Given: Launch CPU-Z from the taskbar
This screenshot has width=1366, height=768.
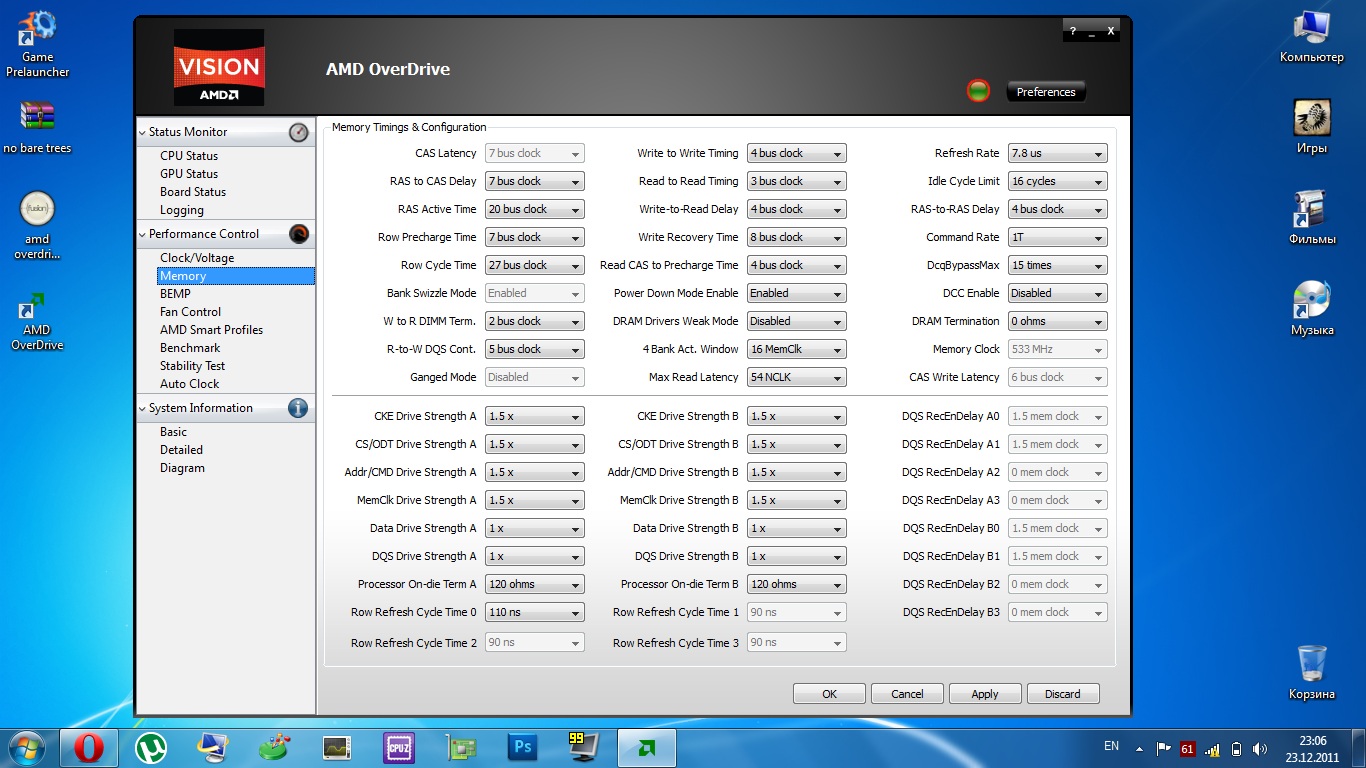Looking at the screenshot, I should pos(399,747).
